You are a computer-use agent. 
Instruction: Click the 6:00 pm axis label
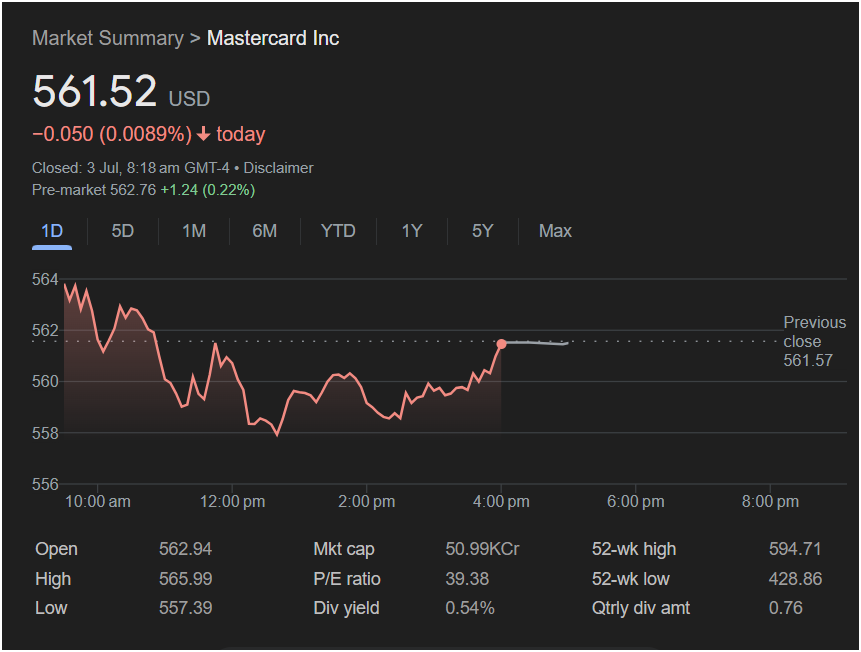pyautogui.click(x=635, y=501)
